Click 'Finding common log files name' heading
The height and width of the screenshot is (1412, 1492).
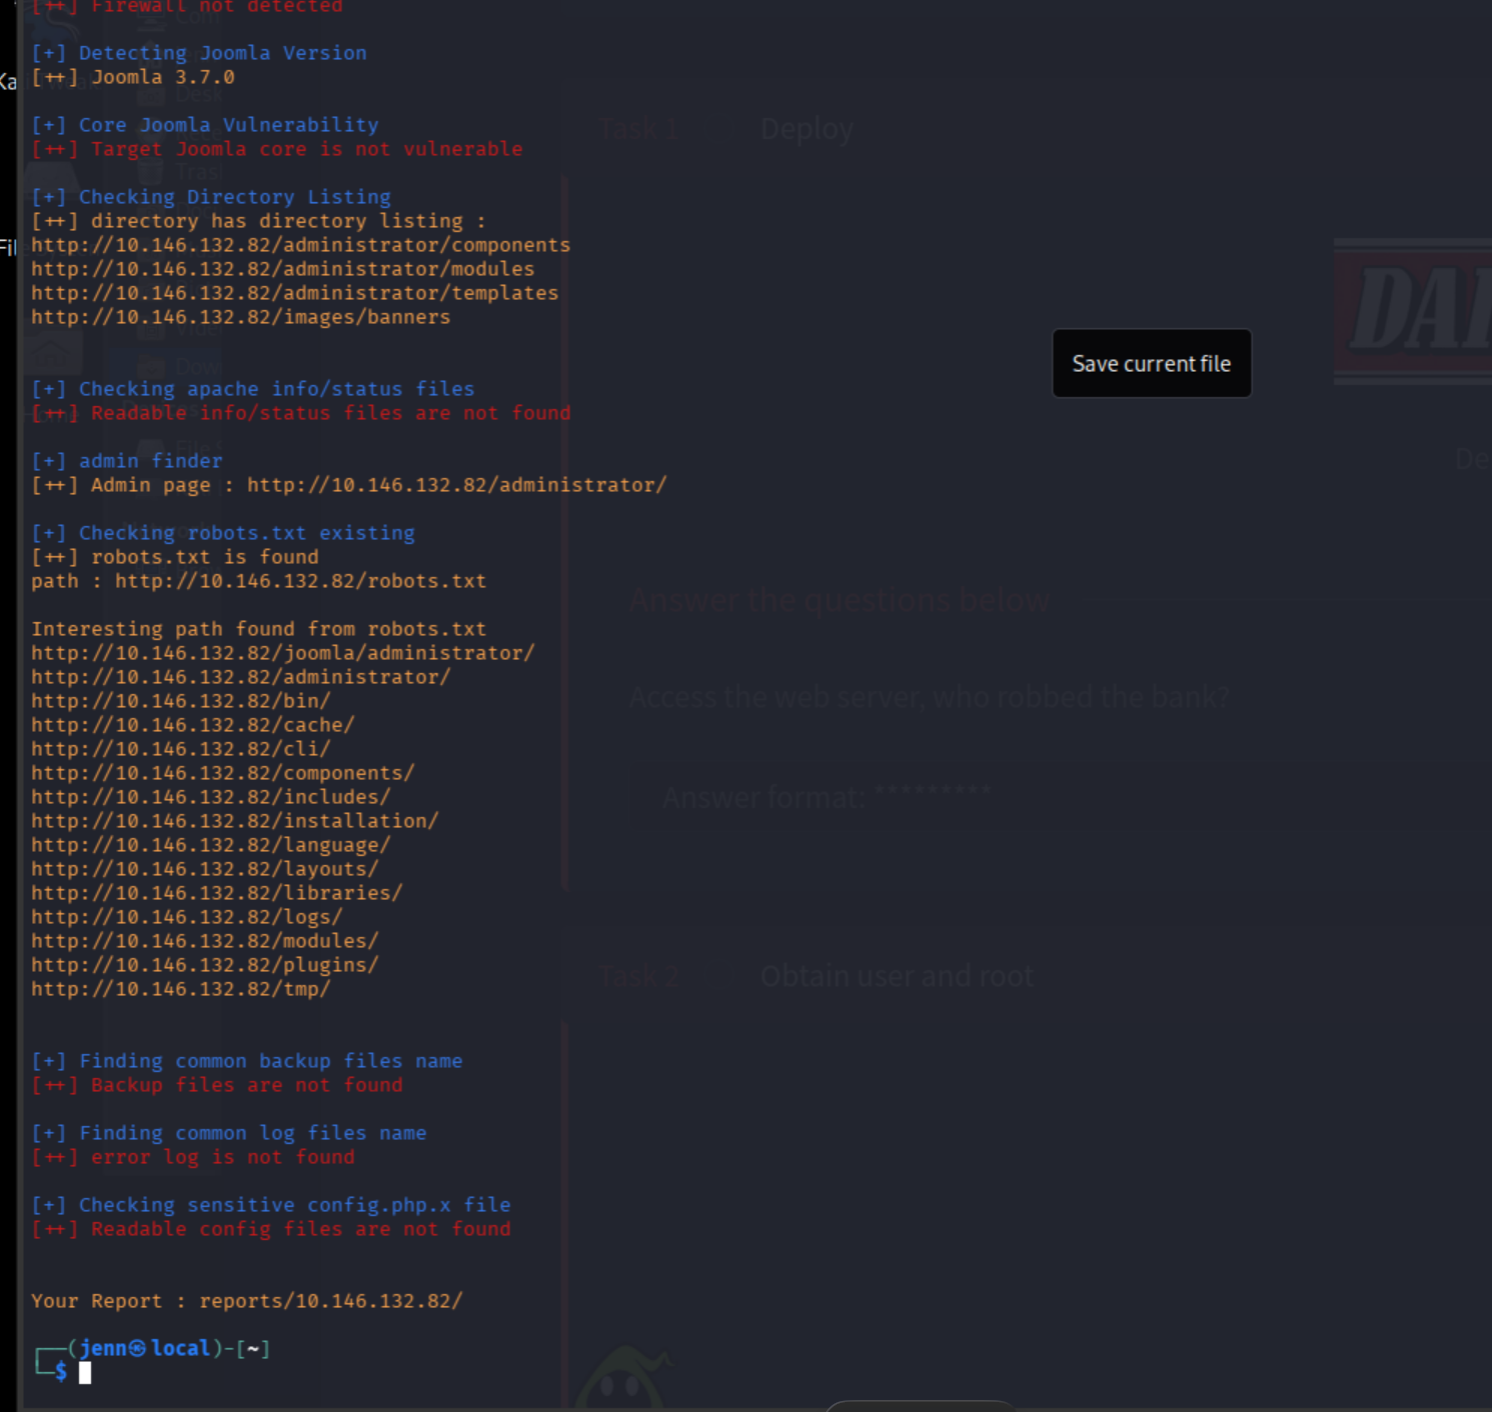point(229,1133)
